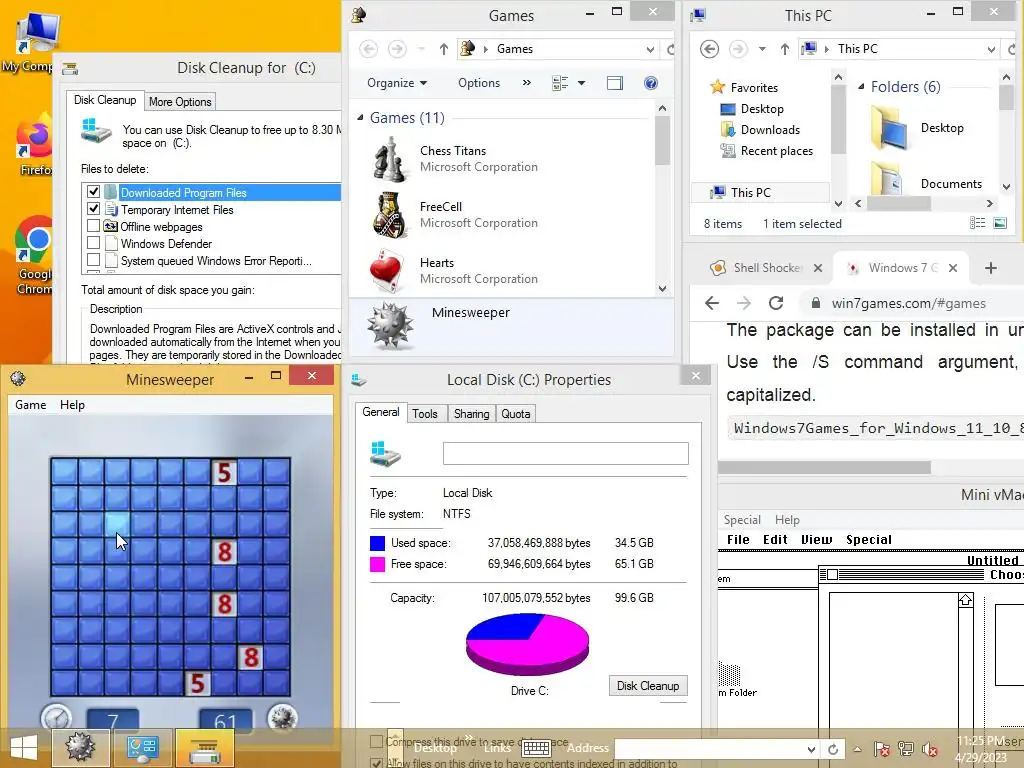Open the Hearts game icon
The width and height of the screenshot is (1024, 768).
coord(389,270)
